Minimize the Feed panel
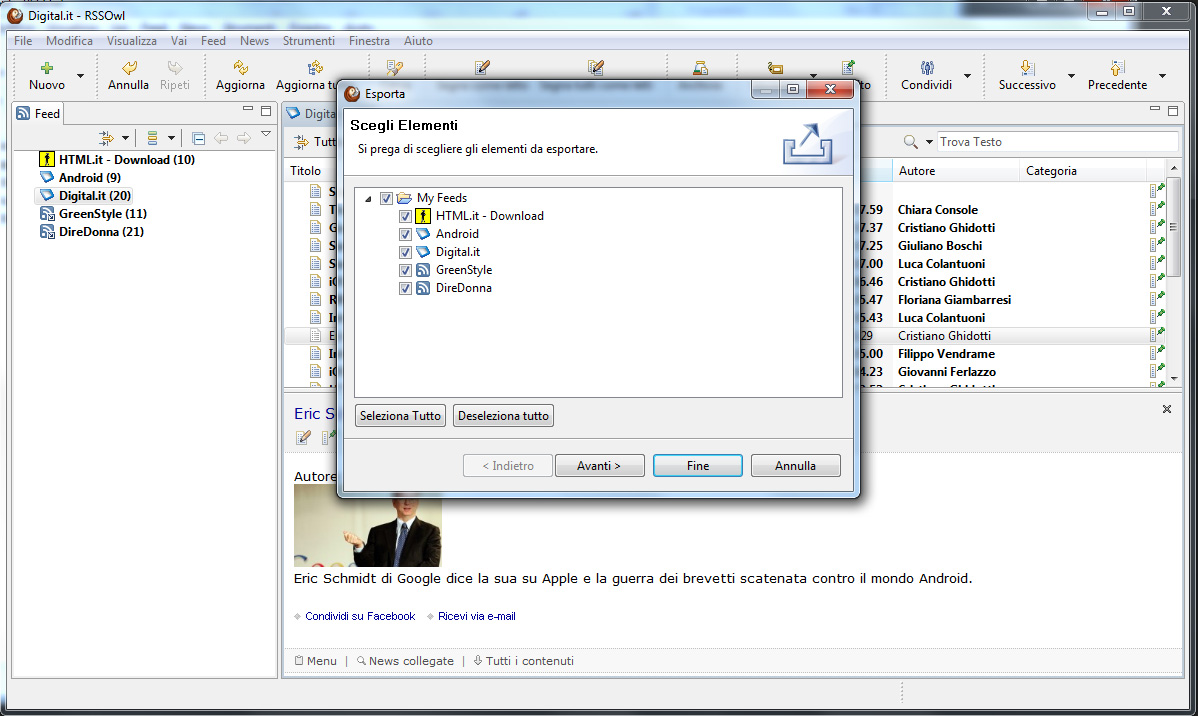Image resolution: width=1198 pixels, height=716 pixels. point(248,109)
